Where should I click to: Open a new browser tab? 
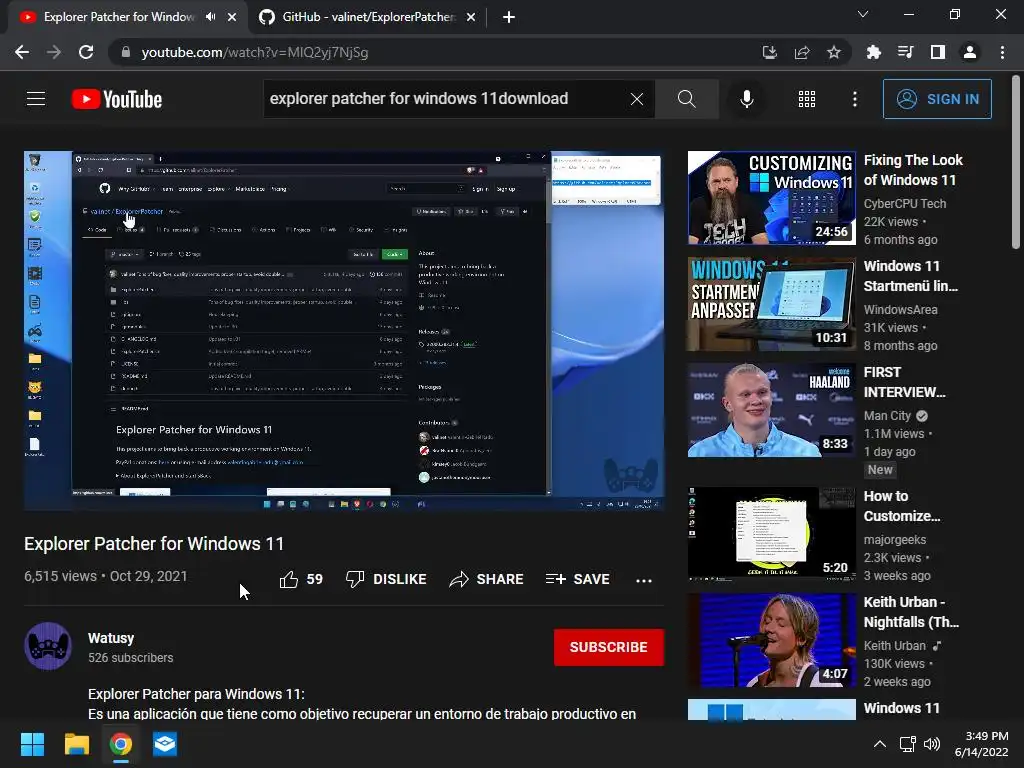point(509,18)
